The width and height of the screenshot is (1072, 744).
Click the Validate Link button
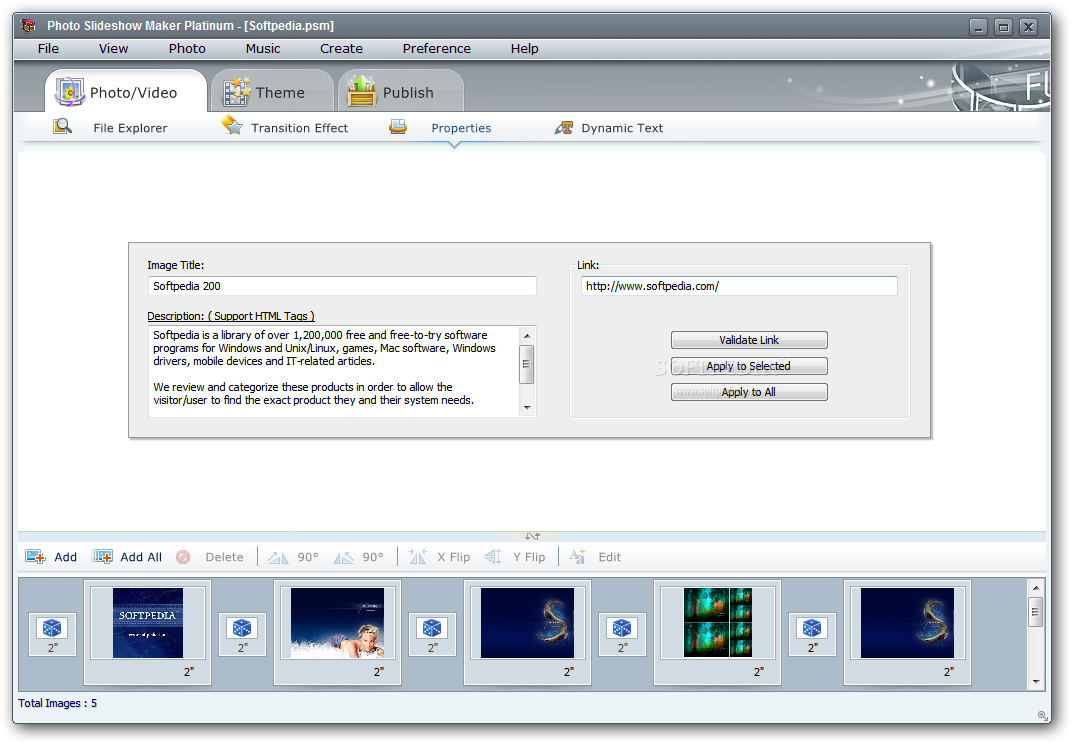[x=749, y=340]
